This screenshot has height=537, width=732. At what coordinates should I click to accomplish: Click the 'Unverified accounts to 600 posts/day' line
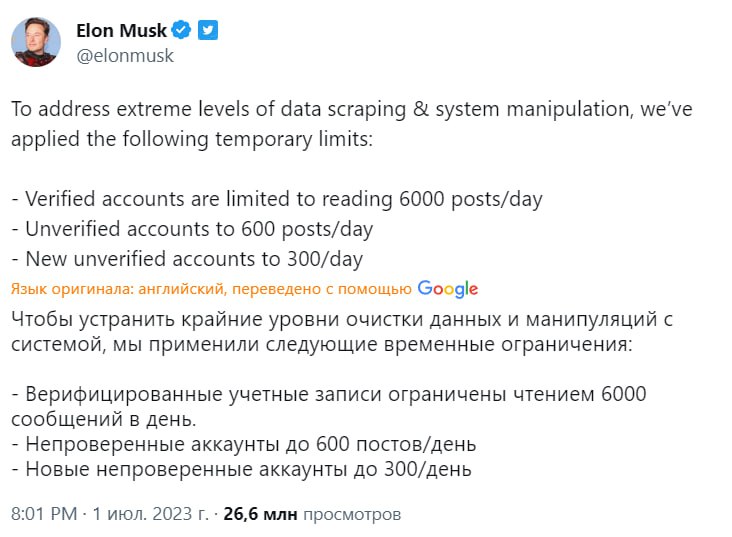tap(192, 228)
